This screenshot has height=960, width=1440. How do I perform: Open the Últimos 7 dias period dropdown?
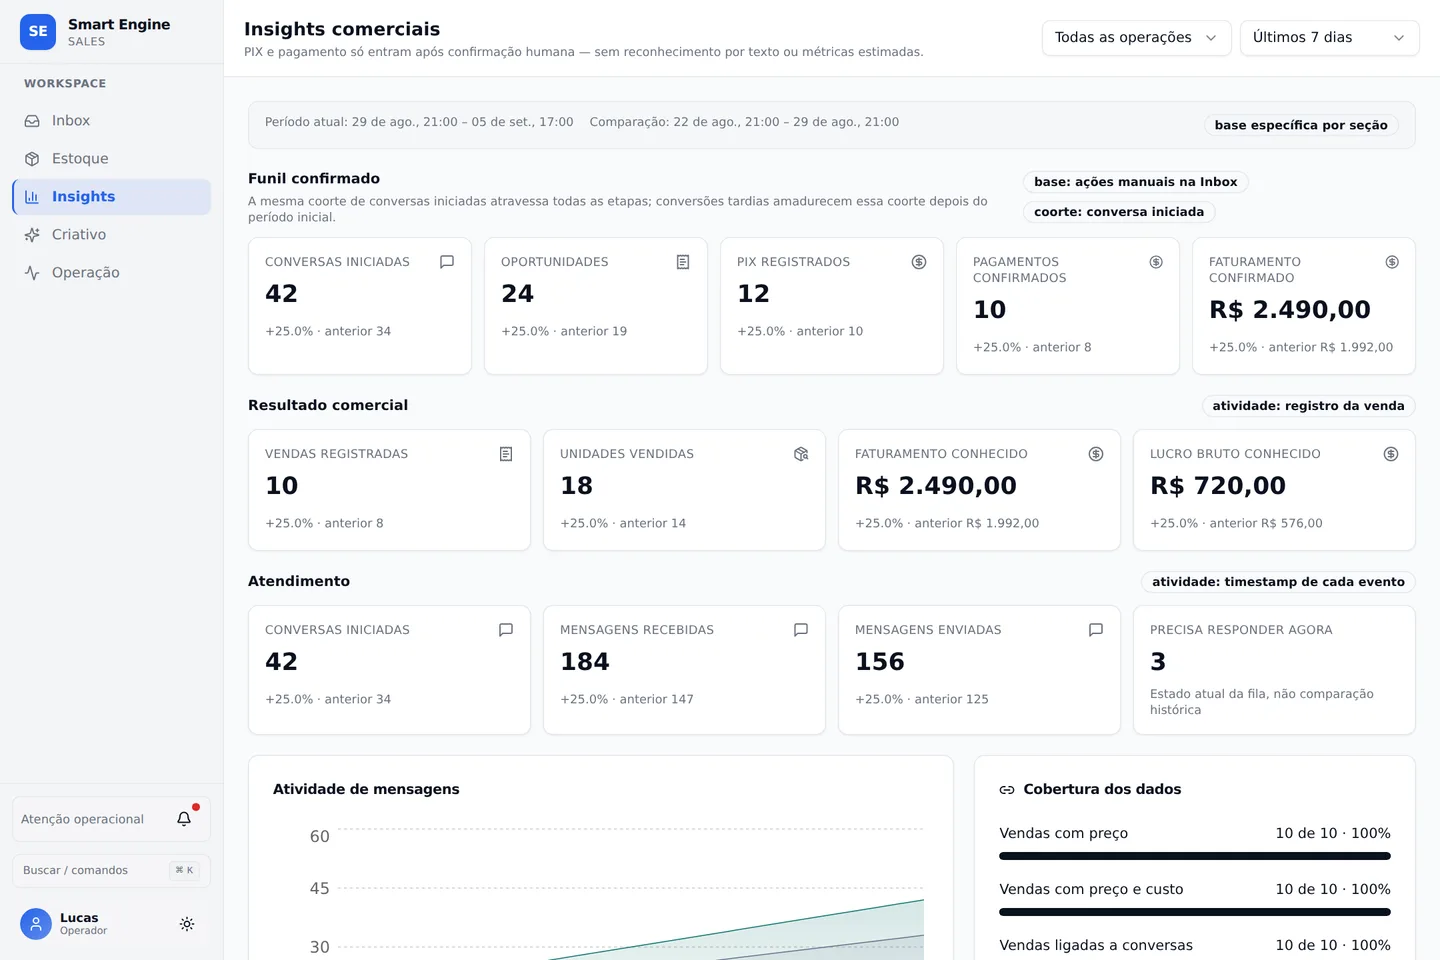click(1329, 38)
